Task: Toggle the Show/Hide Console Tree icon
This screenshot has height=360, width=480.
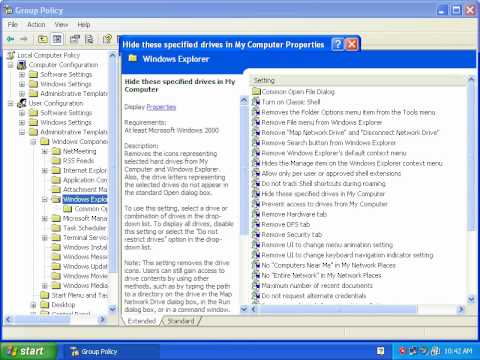Action: tap(57, 39)
